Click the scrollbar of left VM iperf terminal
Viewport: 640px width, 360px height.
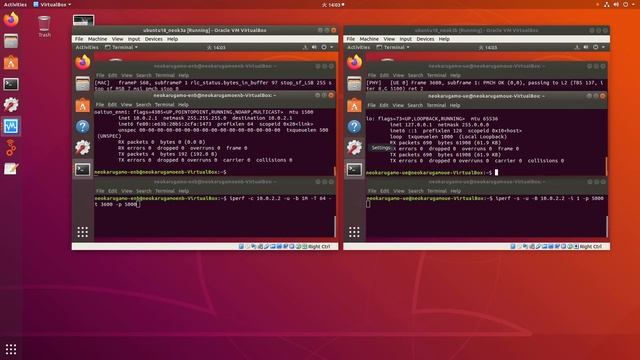click(x=335, y=226)
